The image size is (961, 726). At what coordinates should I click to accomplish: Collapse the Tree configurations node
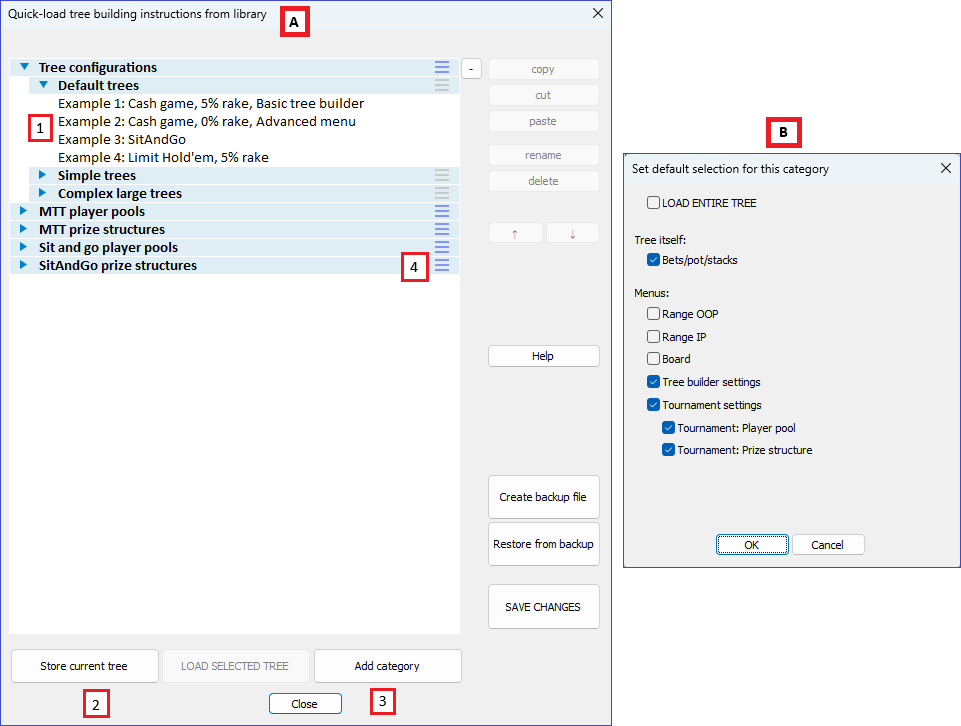click(x=22, y=67)
